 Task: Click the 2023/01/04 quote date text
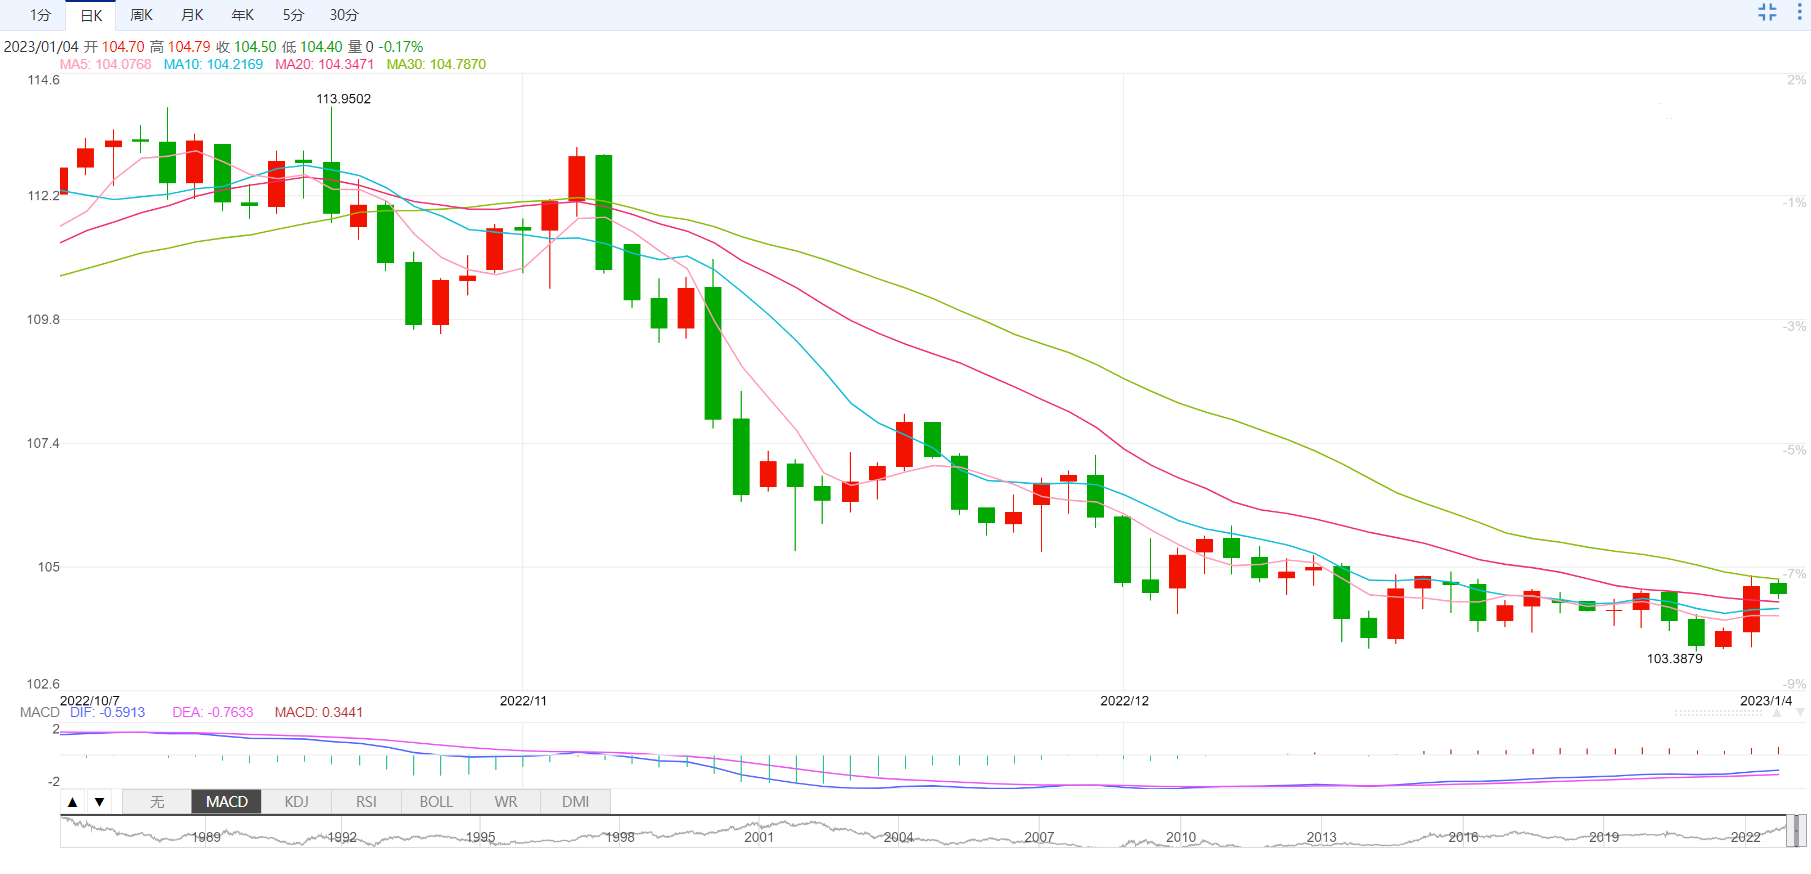coord(41,47)
